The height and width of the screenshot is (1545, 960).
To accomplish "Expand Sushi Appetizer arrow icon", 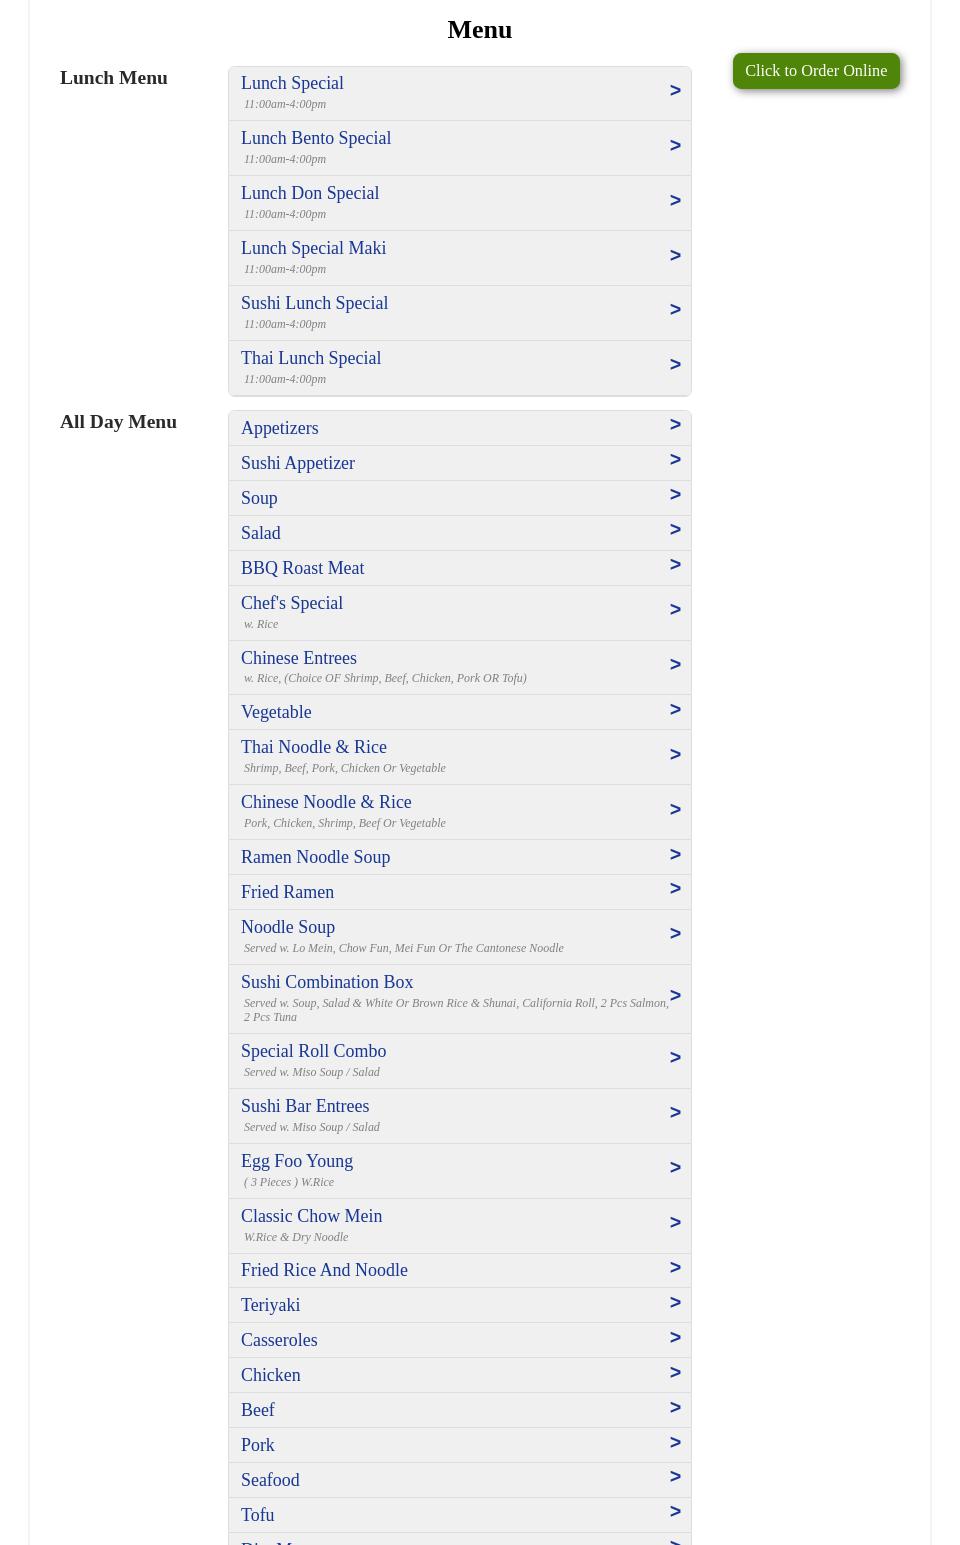I will 675,460.
